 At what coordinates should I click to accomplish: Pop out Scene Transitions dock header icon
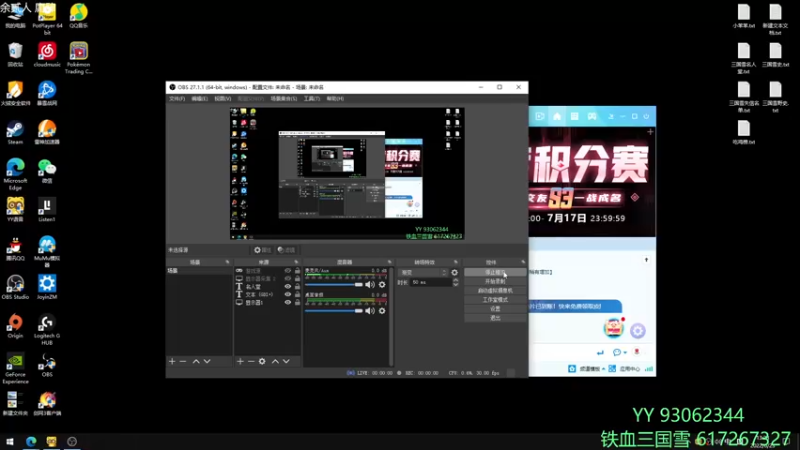click(x=456, y=262)
